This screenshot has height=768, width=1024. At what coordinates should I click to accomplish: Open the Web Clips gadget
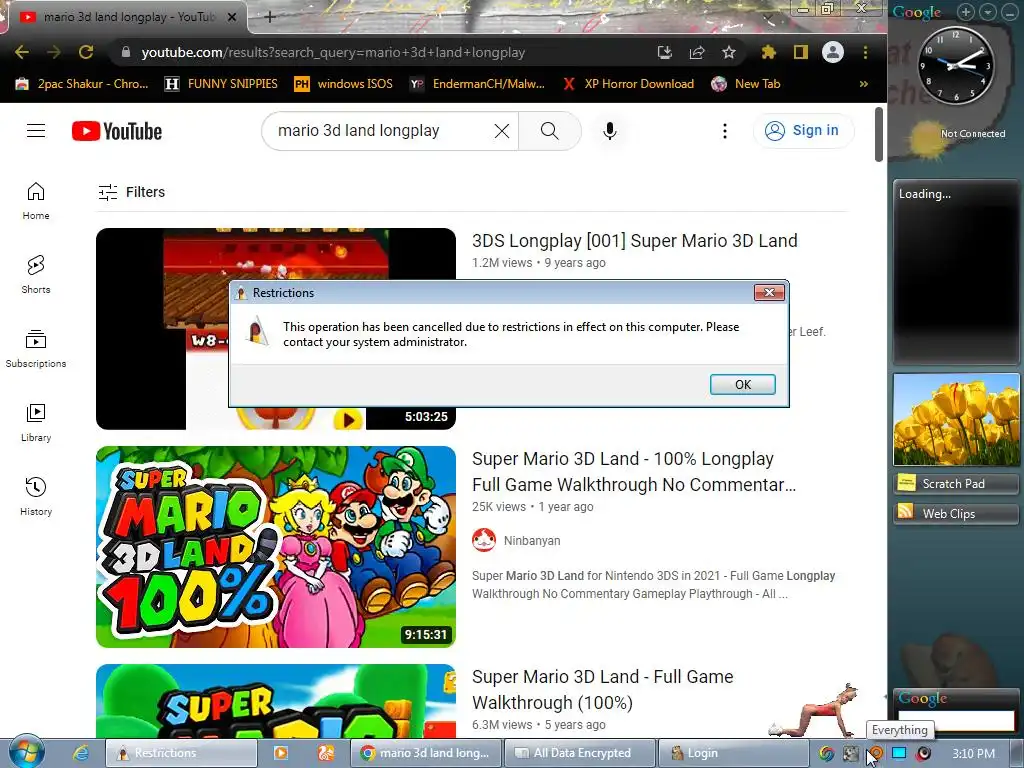pos(955,513)
